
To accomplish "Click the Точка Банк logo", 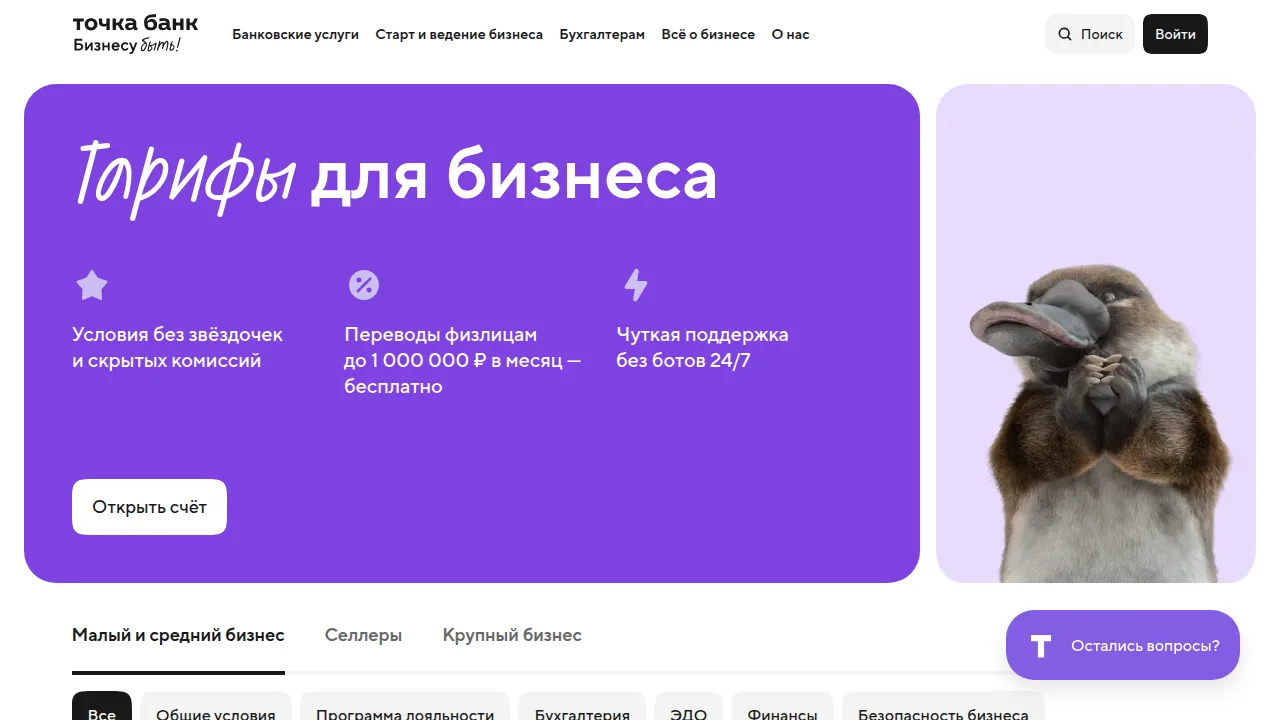I will [135, 34].
